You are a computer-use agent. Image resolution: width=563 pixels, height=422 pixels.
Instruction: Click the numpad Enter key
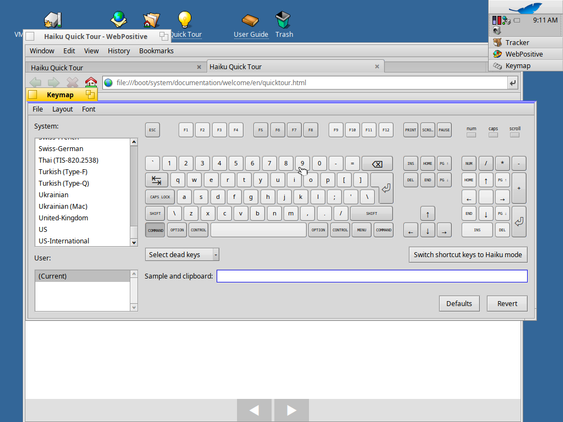pyautogui.click(x=519, y=222)
